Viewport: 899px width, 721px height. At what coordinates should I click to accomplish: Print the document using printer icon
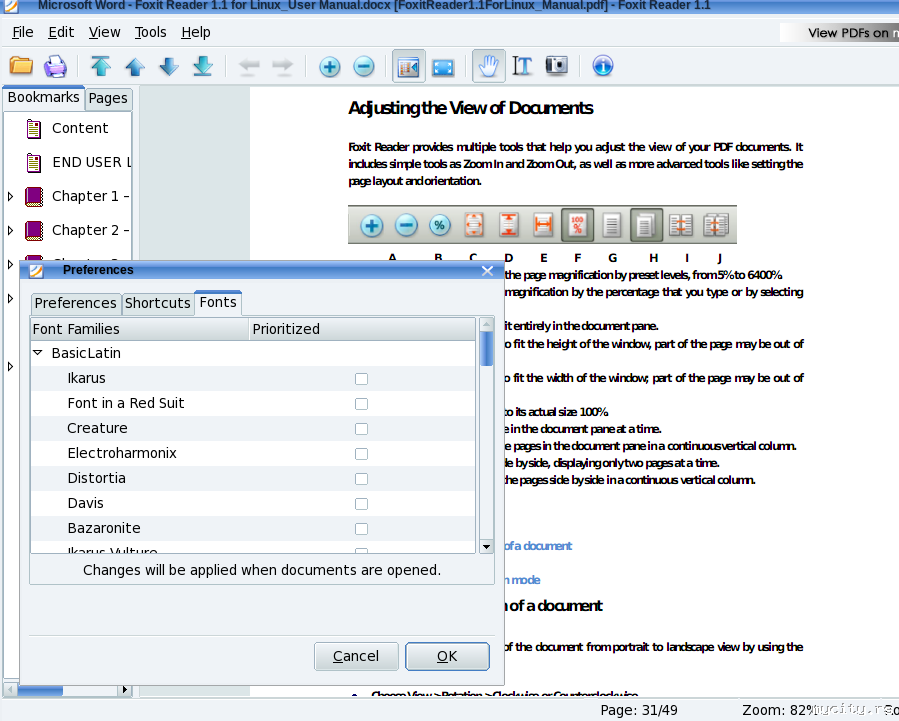click(x=55, y=66)
